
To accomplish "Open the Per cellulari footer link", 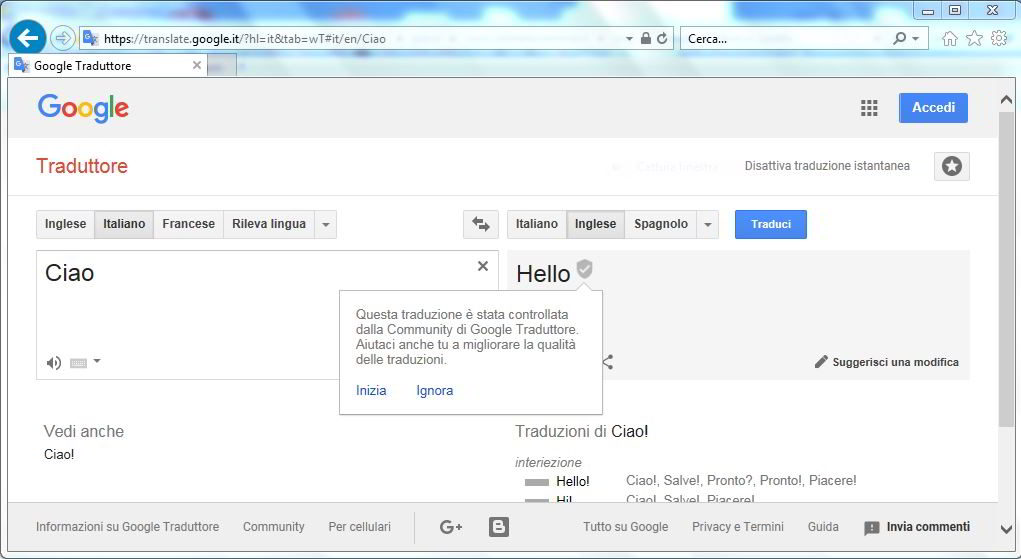I will coord(359,526).
